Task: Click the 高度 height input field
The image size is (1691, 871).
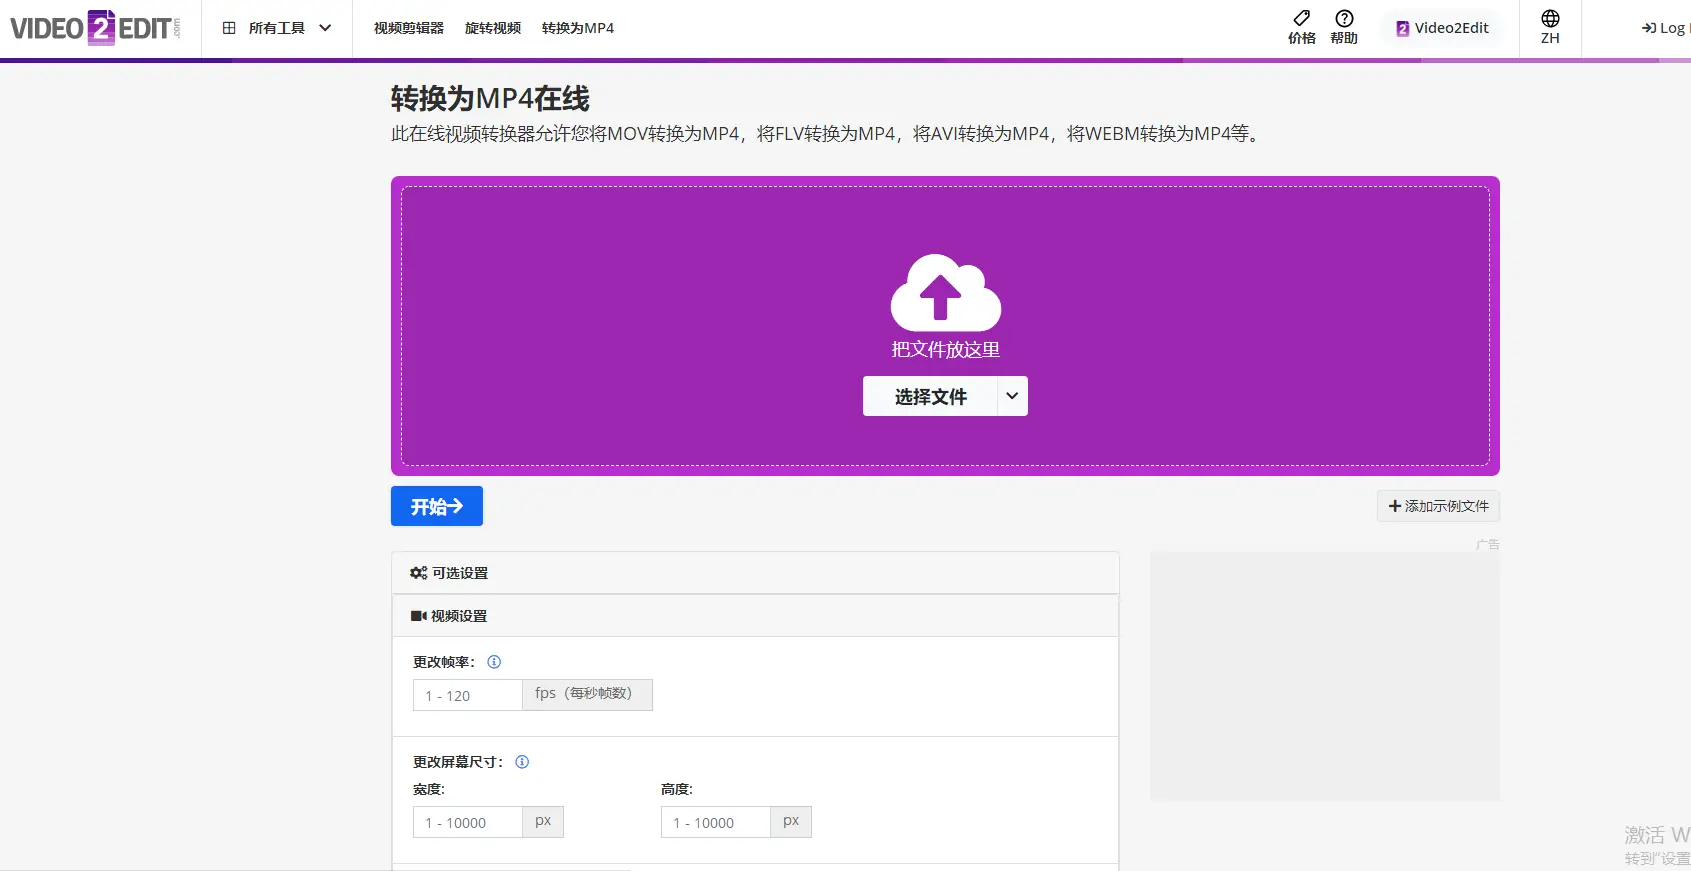Action: 716,822
